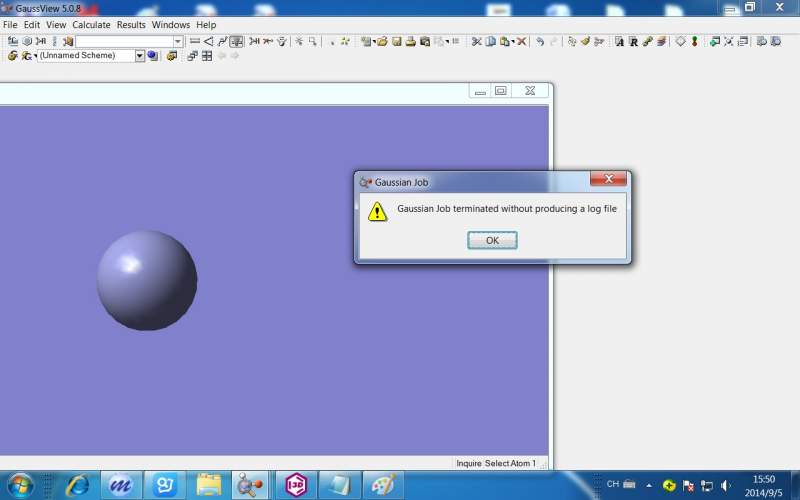Close the molecule view window
This screenshot has width=800, height=500.
(530, 91)
